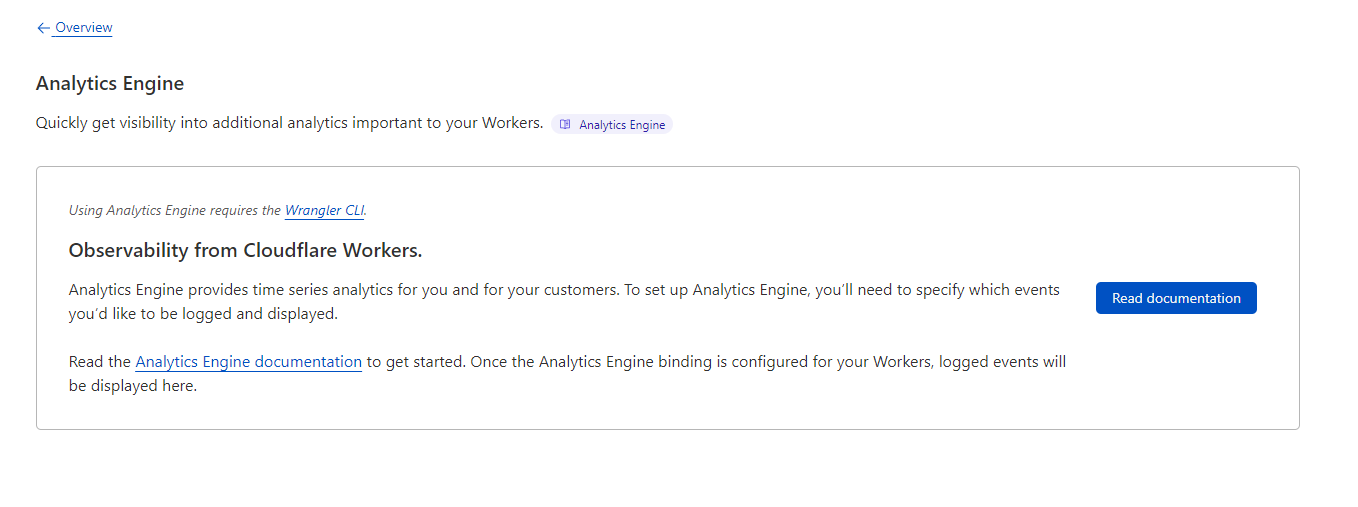The width and height of the screenshot is (1358, 507).
Task: Click the Observability from Cloudflare Workers heading
Action: click(245, 251)
